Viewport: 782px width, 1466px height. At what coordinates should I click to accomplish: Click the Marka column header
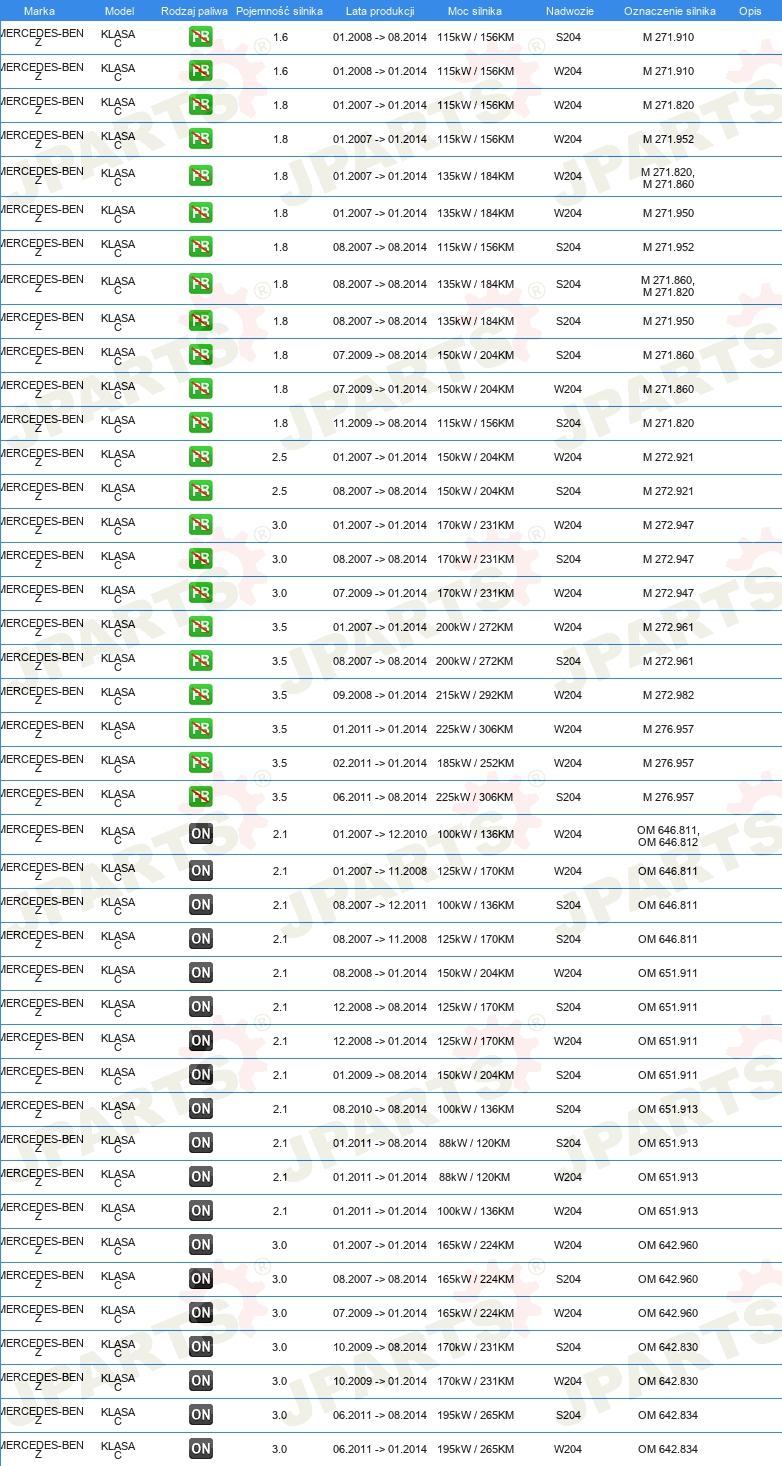click(x=39, y=11)
